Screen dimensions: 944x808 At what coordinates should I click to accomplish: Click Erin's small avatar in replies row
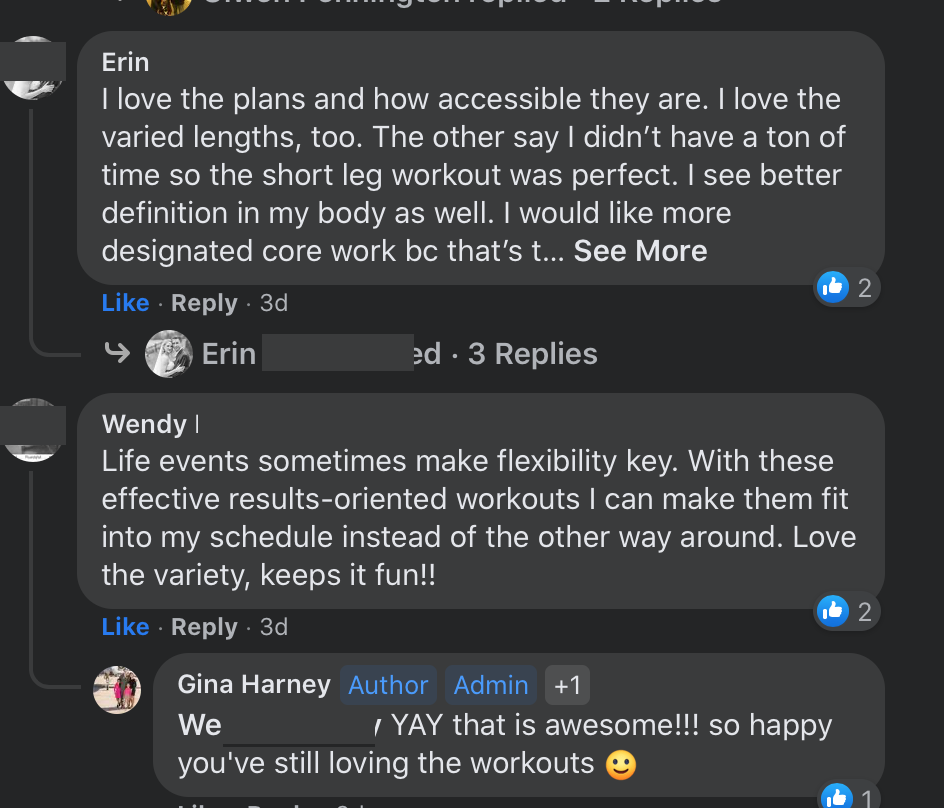pyautogui.click(x=169, y=354)
